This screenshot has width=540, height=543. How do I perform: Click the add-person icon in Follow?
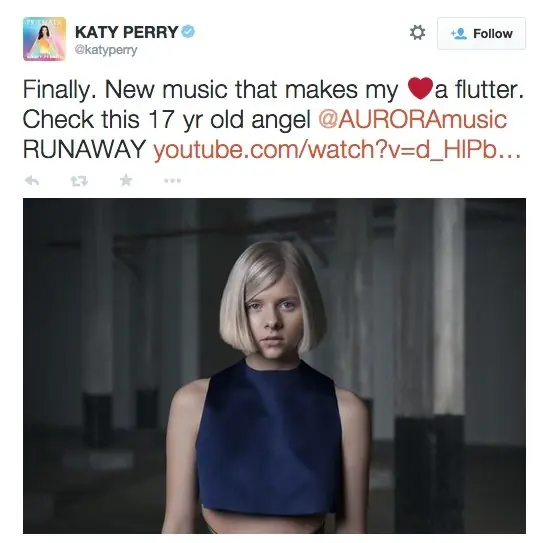point(459,34)
